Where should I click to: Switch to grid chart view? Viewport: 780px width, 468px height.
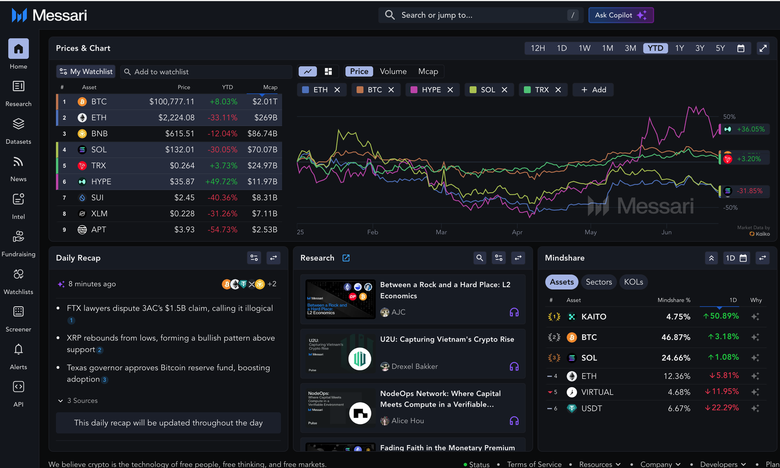[x=328, y=72]
